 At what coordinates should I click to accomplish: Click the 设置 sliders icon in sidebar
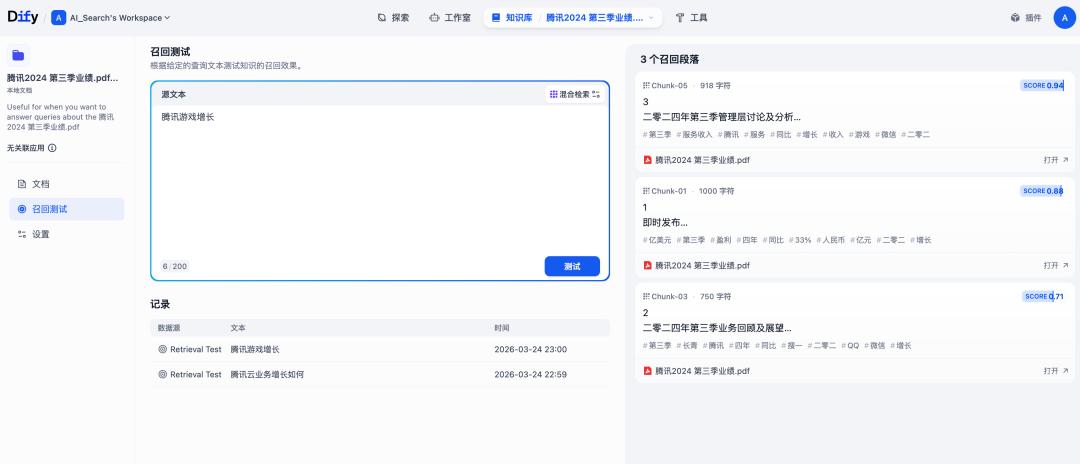(x=22, y=234)
